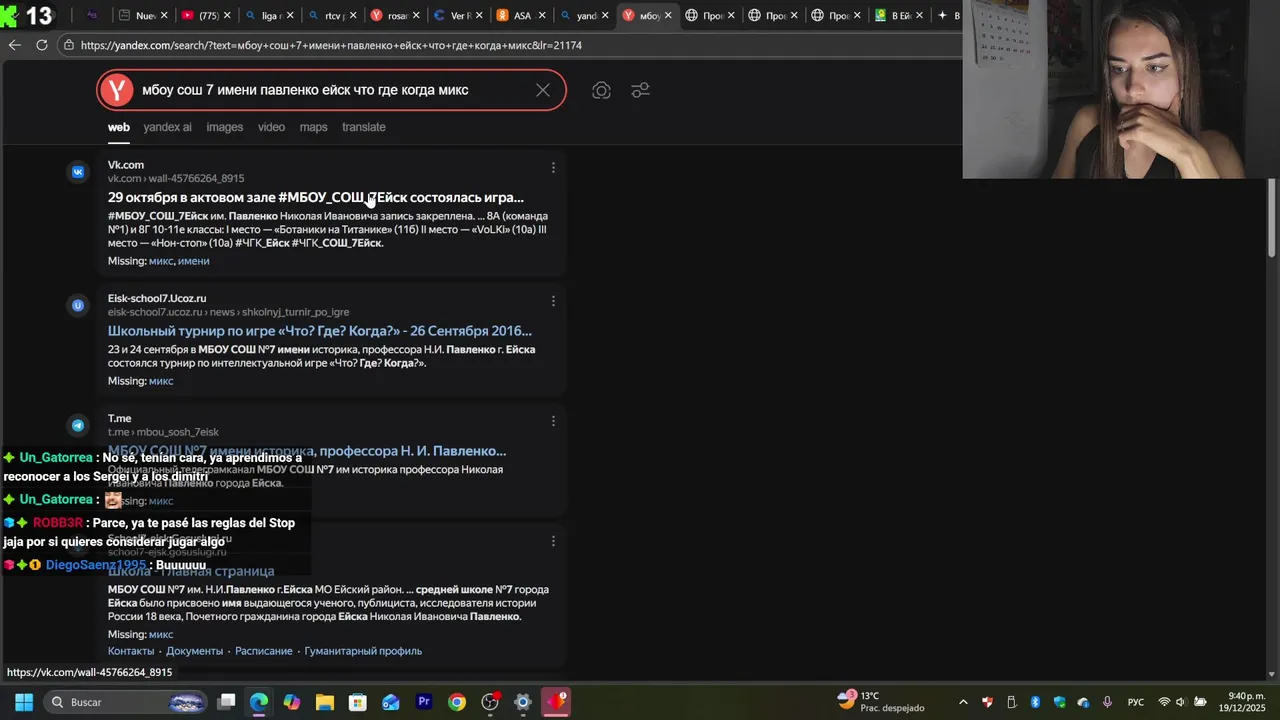Select the web search tab
The height and width of the screenshot is (720, 1280).
click(119, 127)
